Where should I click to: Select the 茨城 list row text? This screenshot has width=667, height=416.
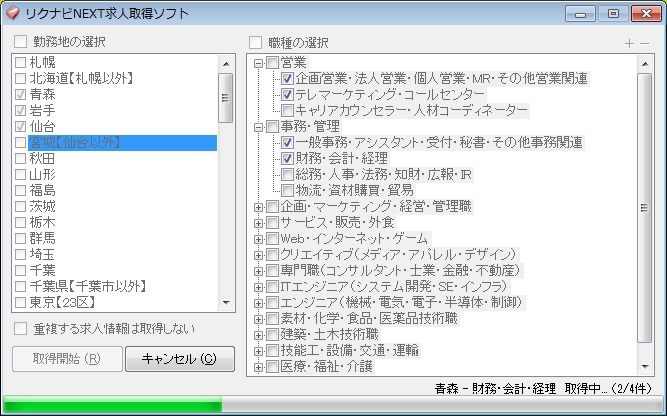pyautogui.click(x=42, y=206)
